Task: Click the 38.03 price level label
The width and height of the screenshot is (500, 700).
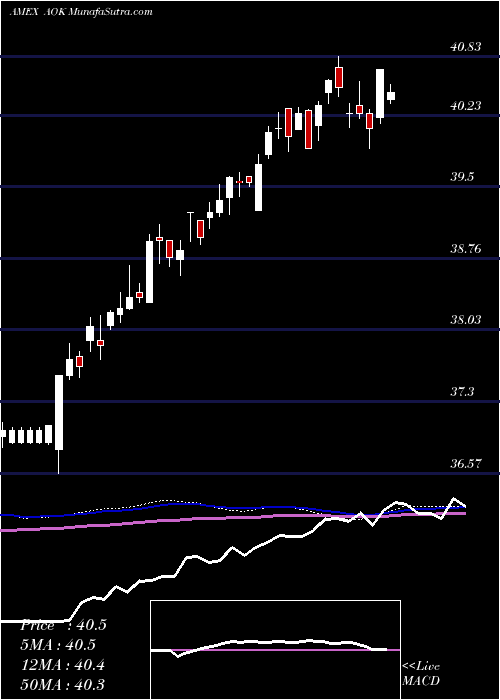Action: 466,320
